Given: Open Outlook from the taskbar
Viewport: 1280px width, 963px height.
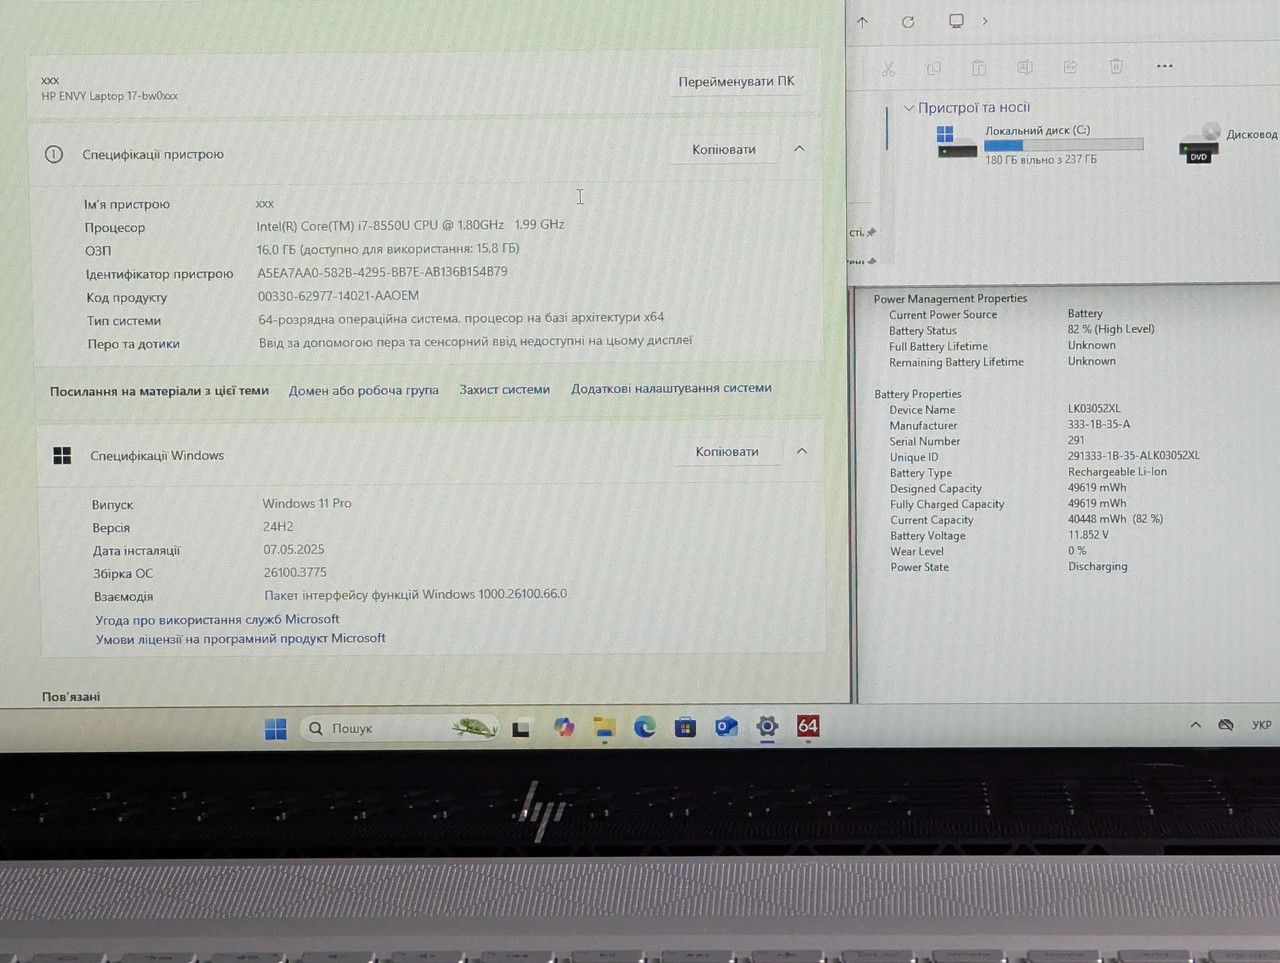Looking at the screenshot, I should point(726,727).
